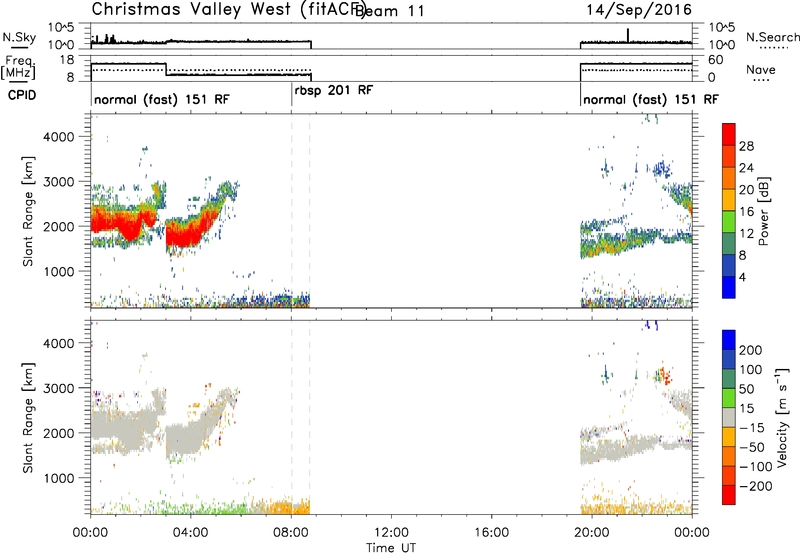
Task: Pick the yellow 16–20 dB Power colorbar segment
Action: pyautogui.click(x=729, y=200)
